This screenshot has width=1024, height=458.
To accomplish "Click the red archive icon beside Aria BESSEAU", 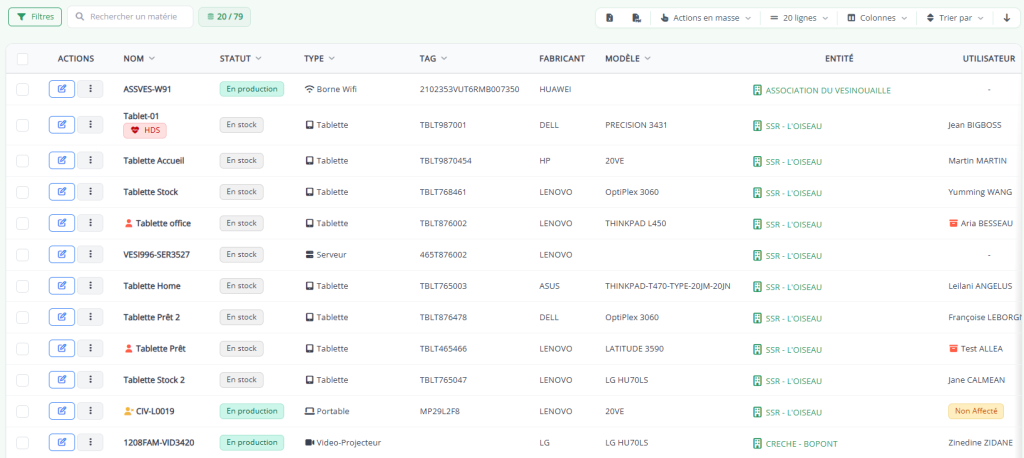I will 953,223.
